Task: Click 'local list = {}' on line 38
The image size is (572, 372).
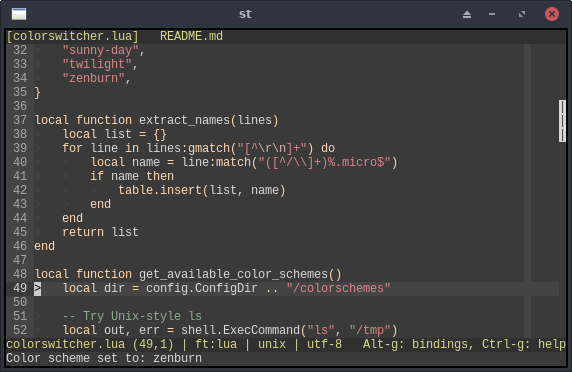Action: click(x=115, y=134)
